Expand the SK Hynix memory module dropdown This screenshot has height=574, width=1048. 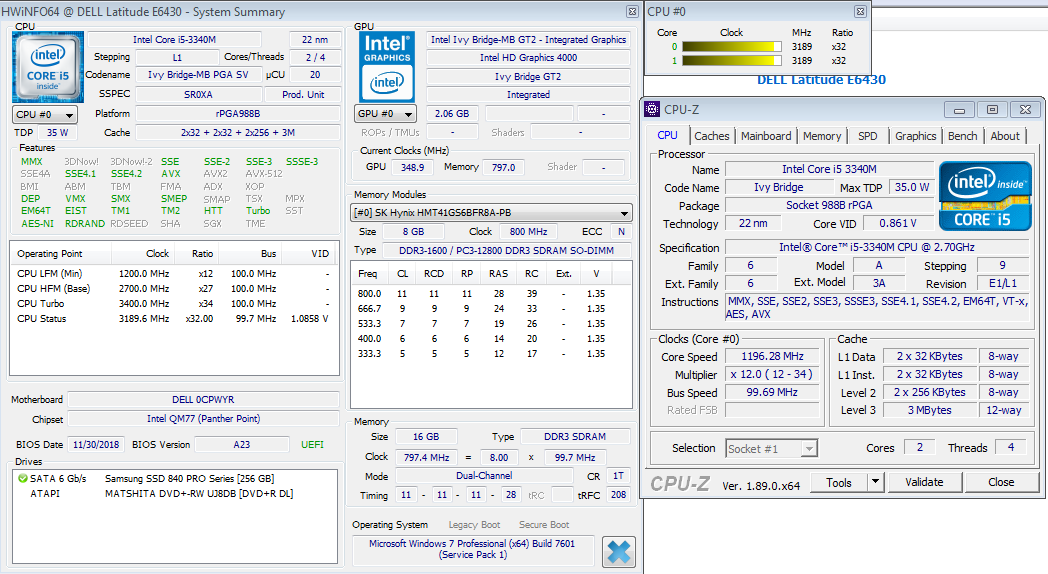point(491,213)
